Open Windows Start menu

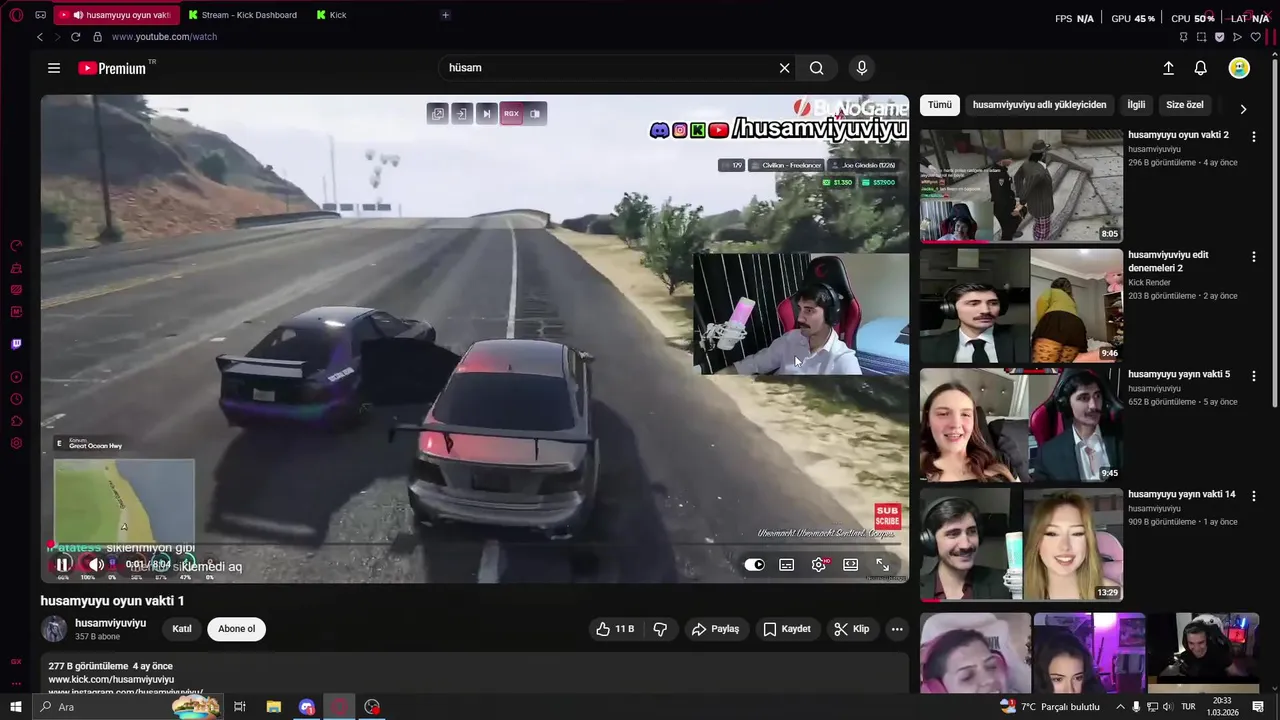pos(15,707)
